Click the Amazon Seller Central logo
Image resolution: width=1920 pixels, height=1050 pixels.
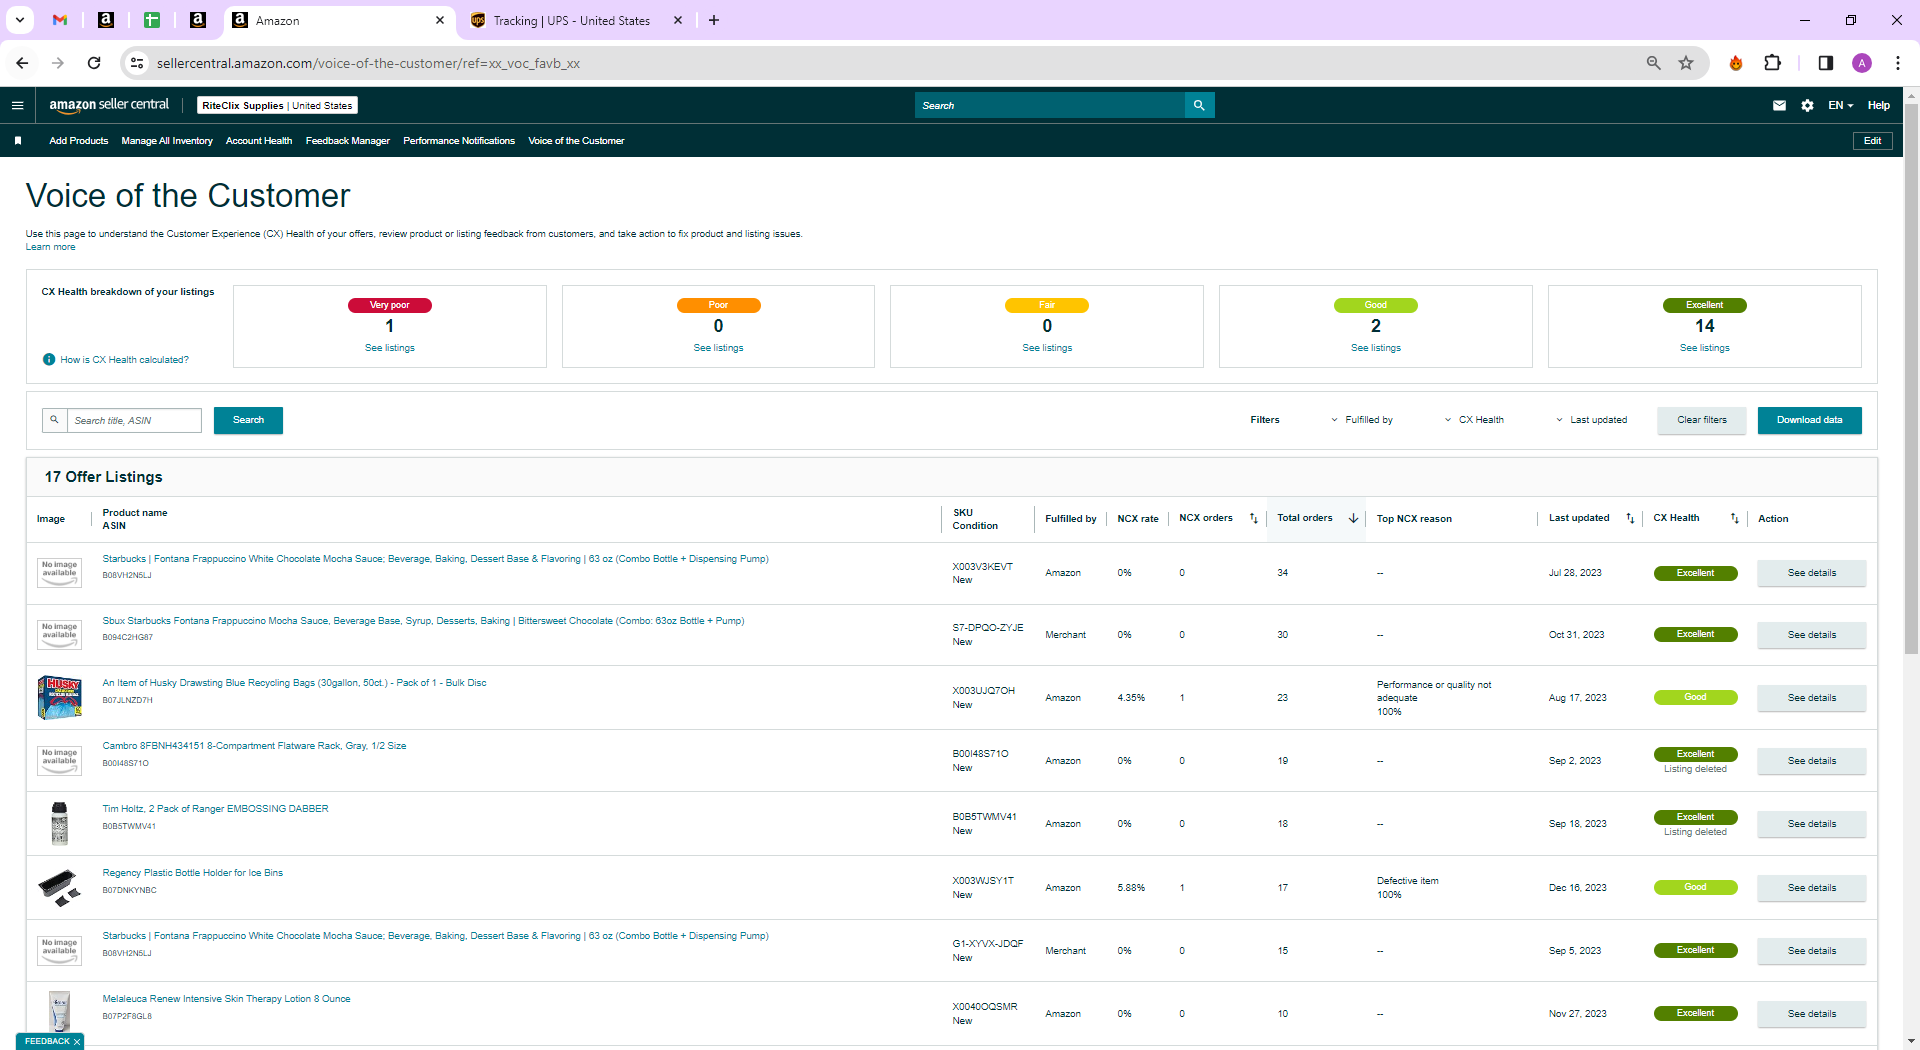click(109, 105)
